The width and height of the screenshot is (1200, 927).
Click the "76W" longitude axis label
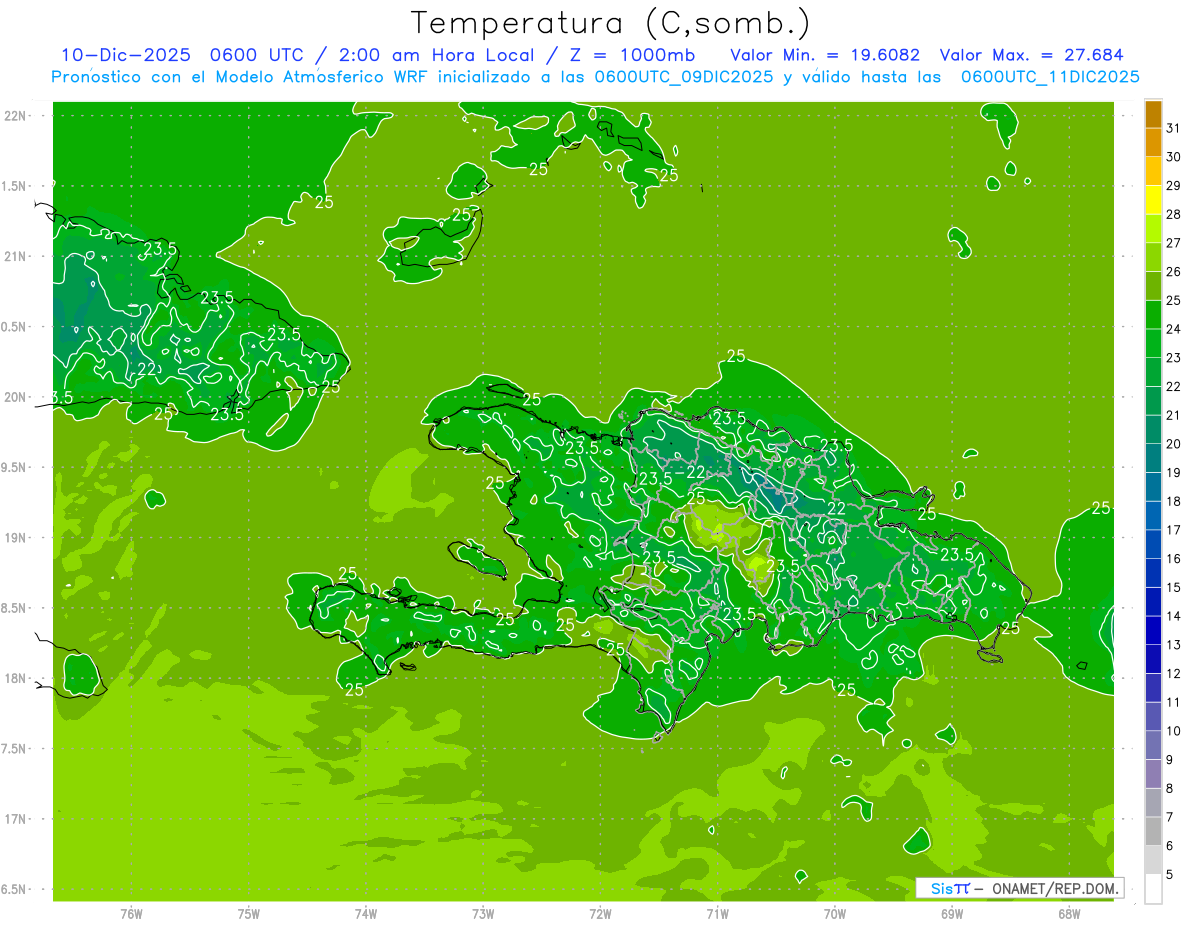click(x=131, y=914)
